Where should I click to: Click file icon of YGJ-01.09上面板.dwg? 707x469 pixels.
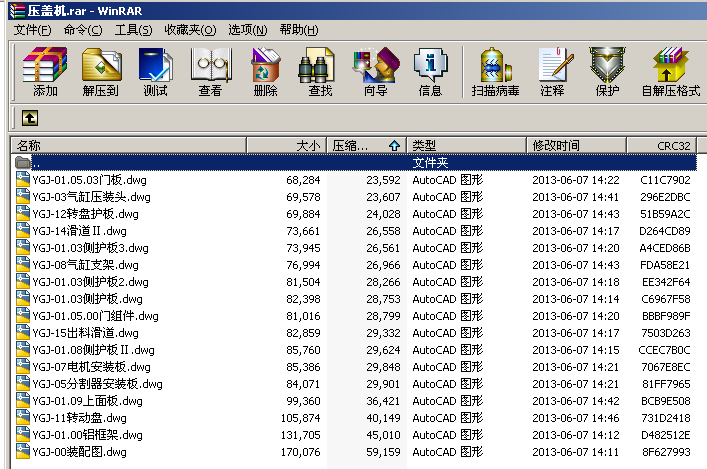pos(23,400)
